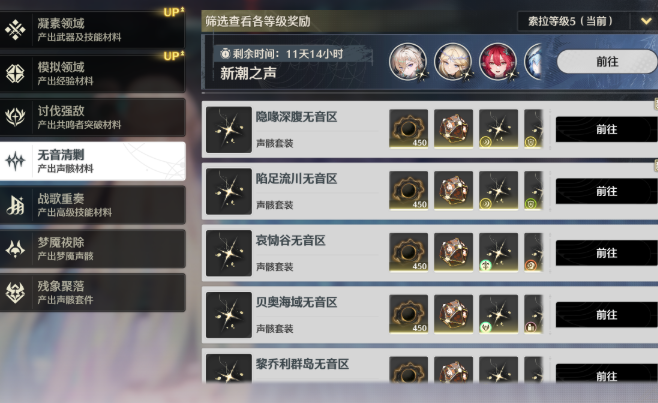
Task: Switch to the 无音清剿 tab
Action: (93, 161)
